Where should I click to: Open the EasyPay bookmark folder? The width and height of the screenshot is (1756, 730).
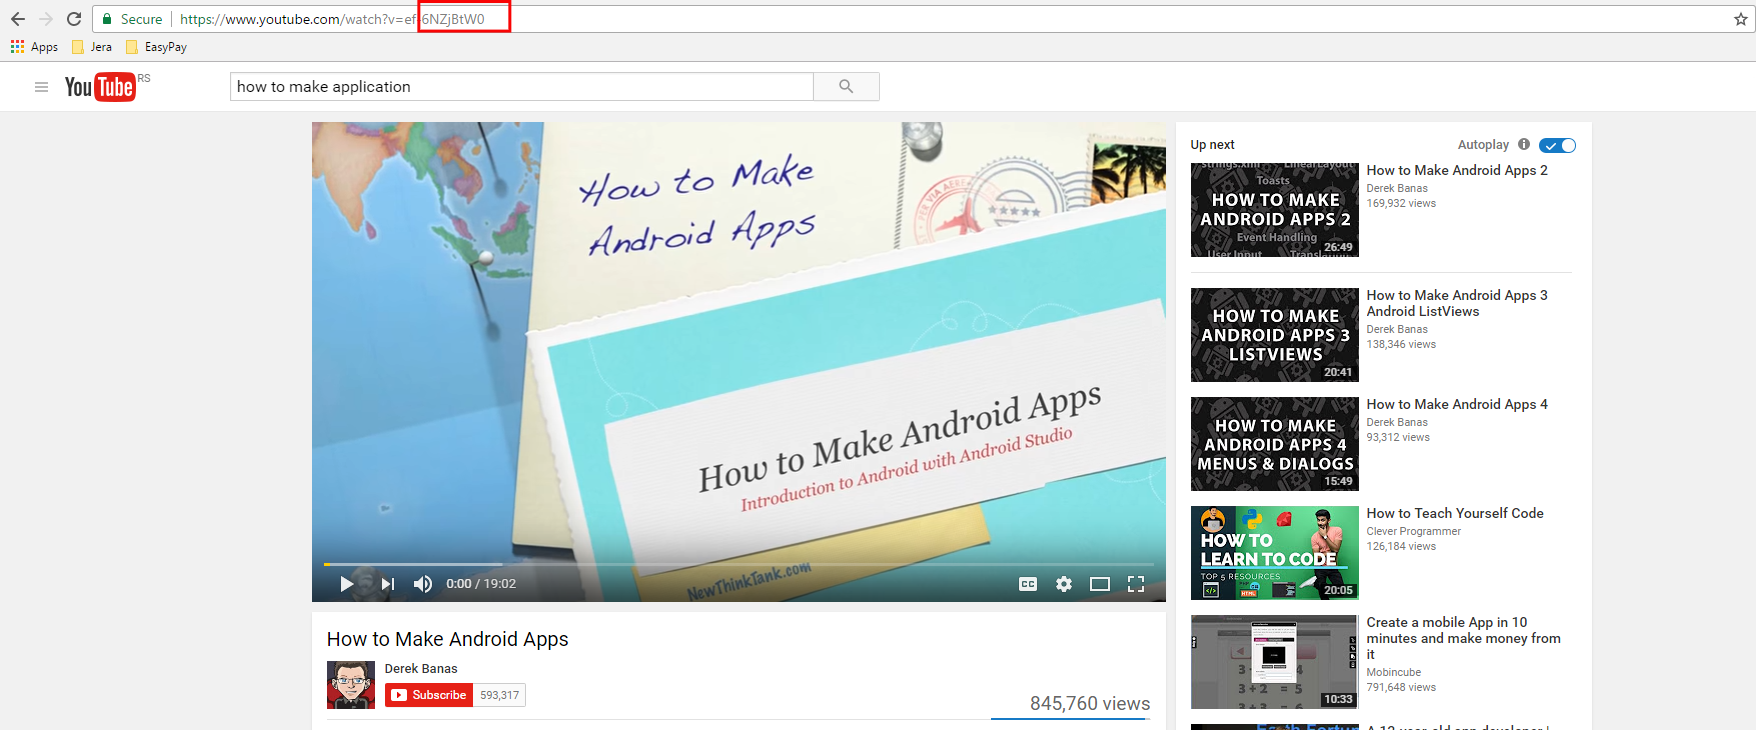[x=156, y=47]
